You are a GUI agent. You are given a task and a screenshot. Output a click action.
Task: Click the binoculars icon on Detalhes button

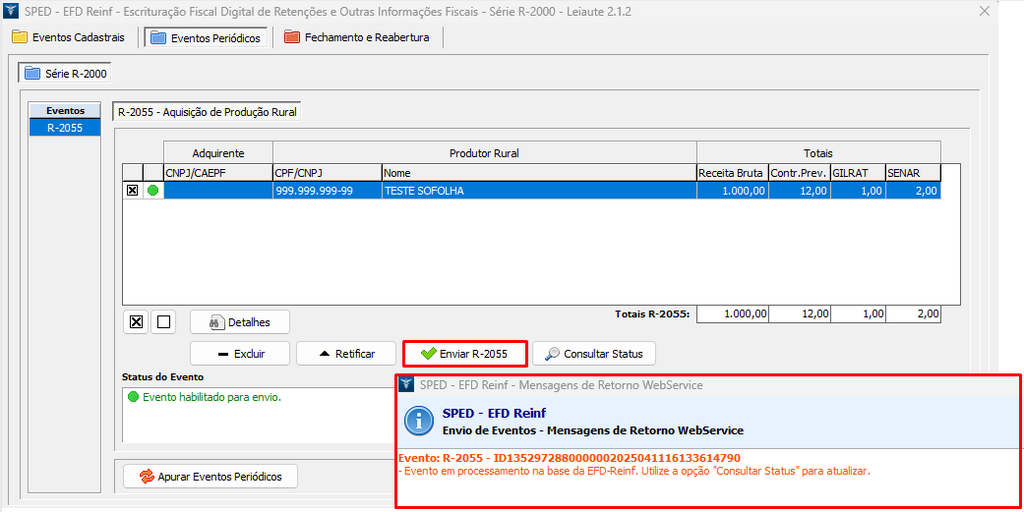(x=215, y=322)
